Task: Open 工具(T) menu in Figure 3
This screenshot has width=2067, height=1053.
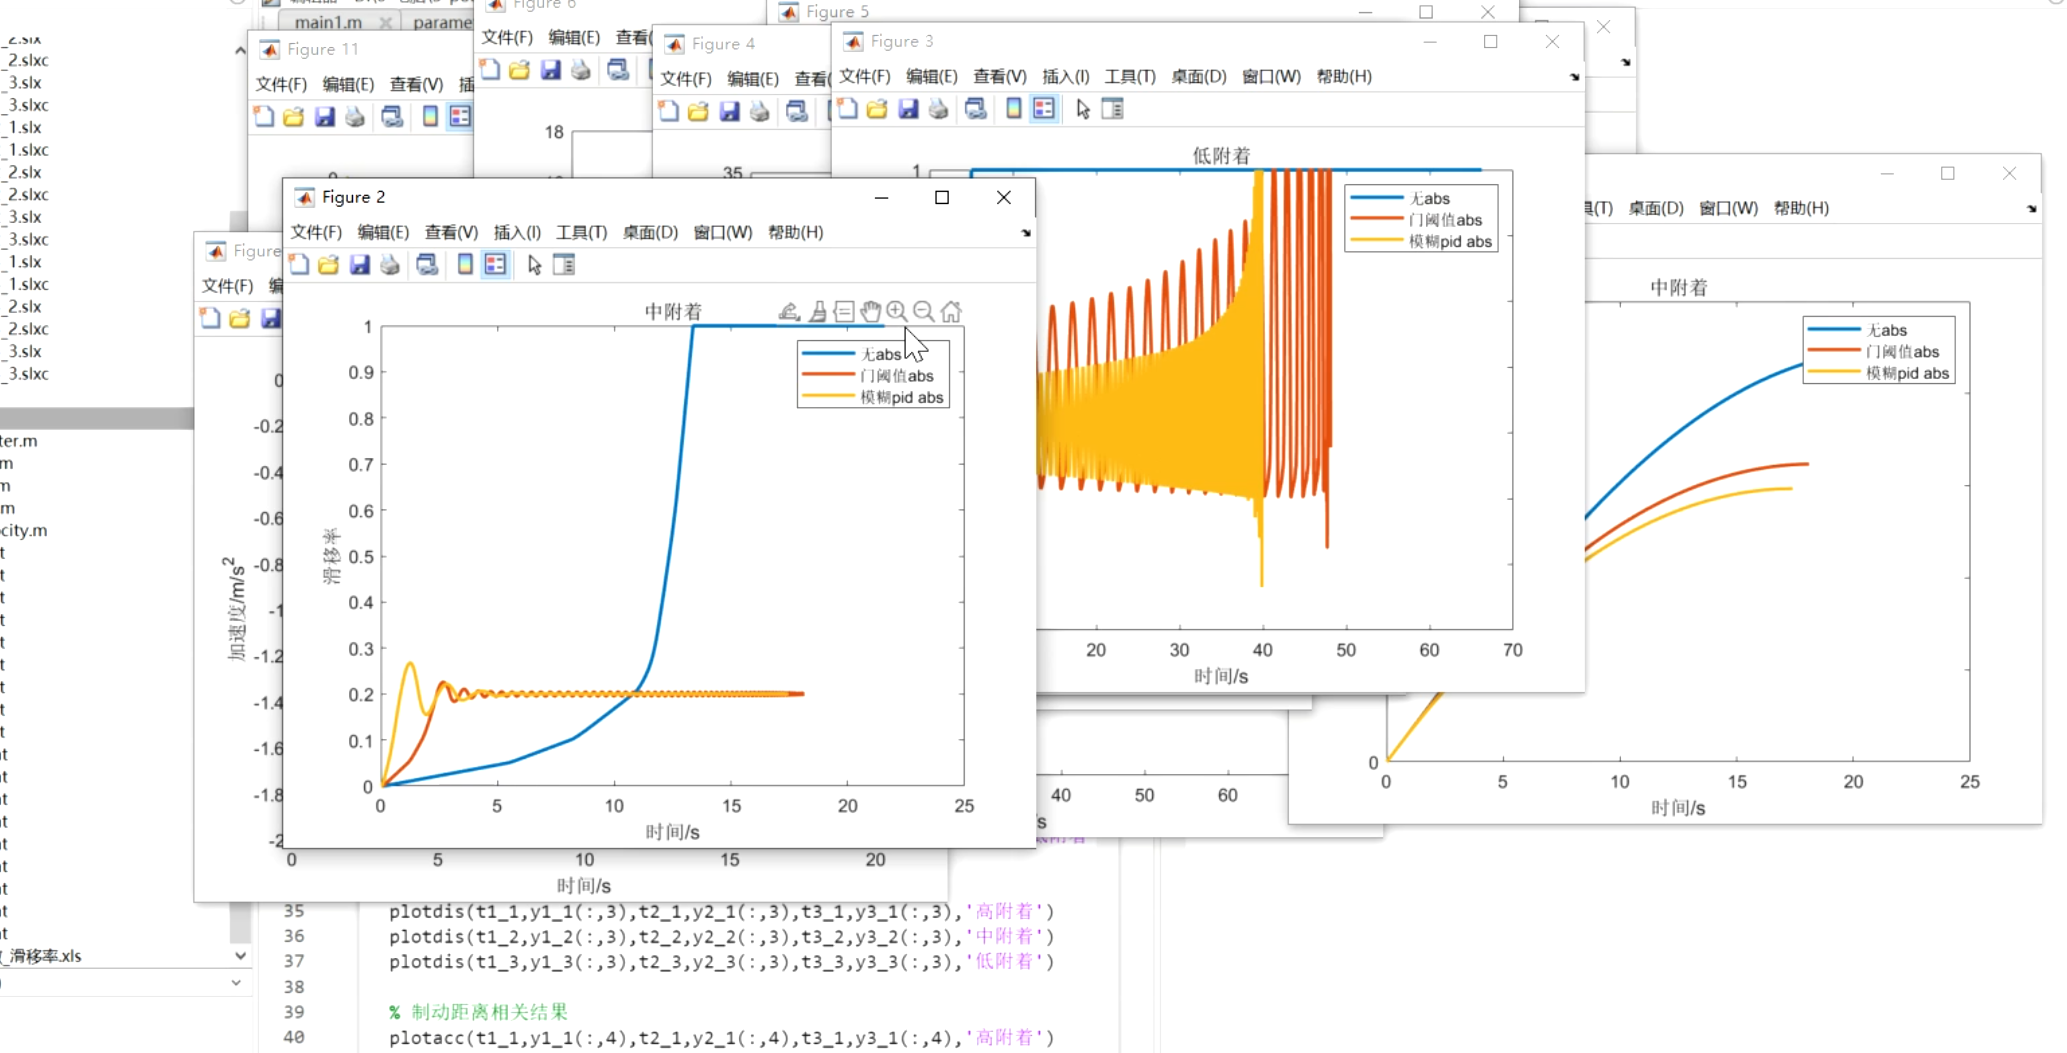Action: [x=1129, y=76]
